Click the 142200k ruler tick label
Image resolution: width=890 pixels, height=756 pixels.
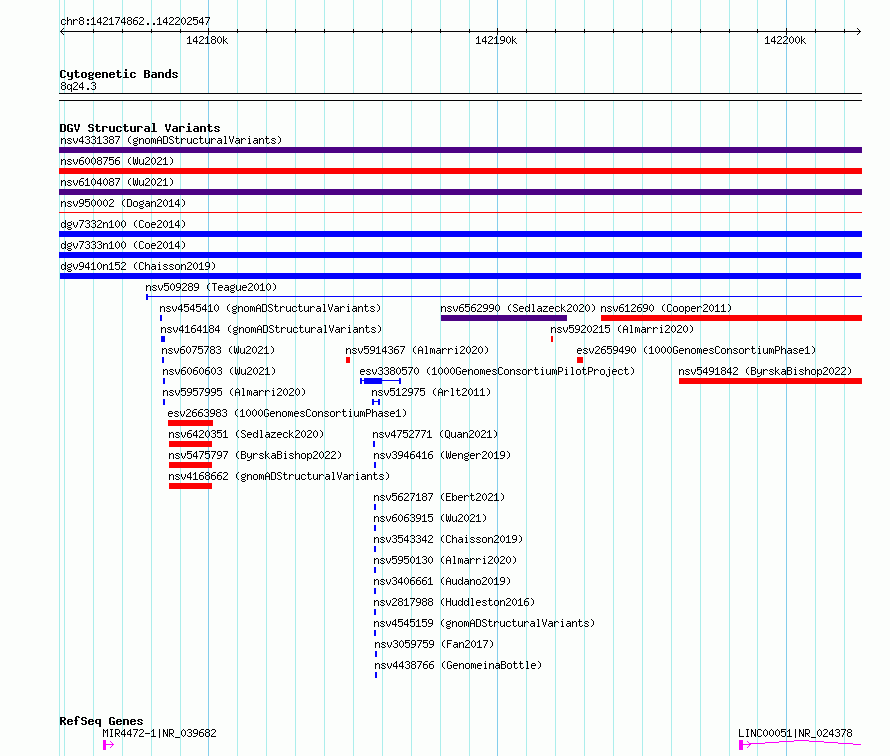point(785,40)
